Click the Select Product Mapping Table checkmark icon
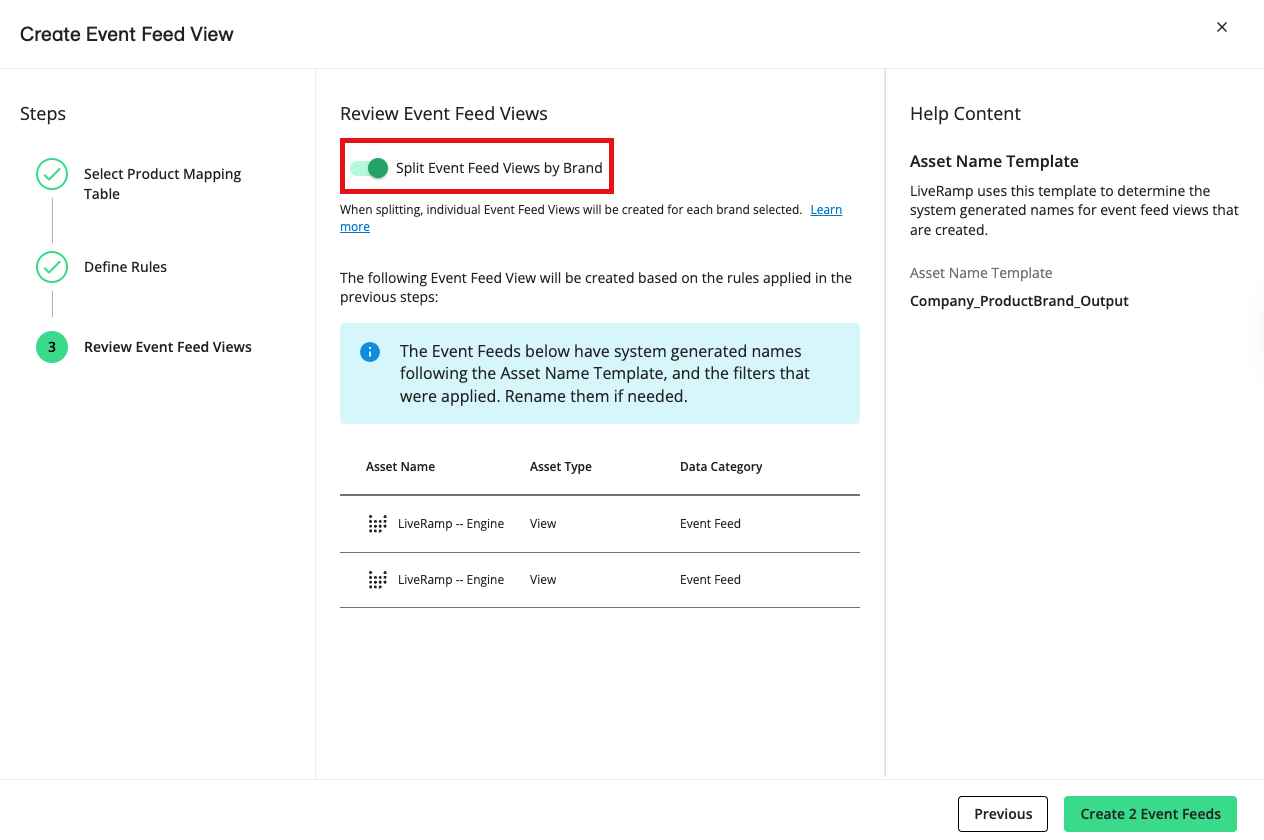 coord(52,174)
